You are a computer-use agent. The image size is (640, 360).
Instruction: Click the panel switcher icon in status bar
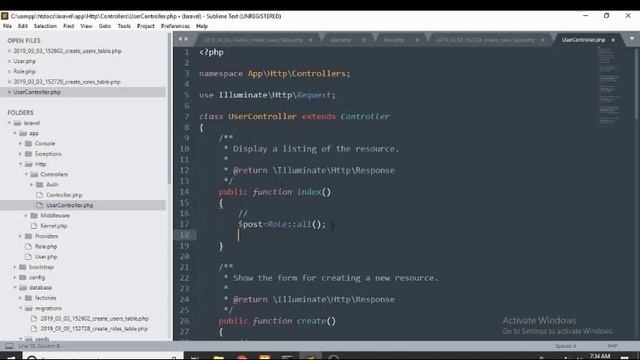9,346
